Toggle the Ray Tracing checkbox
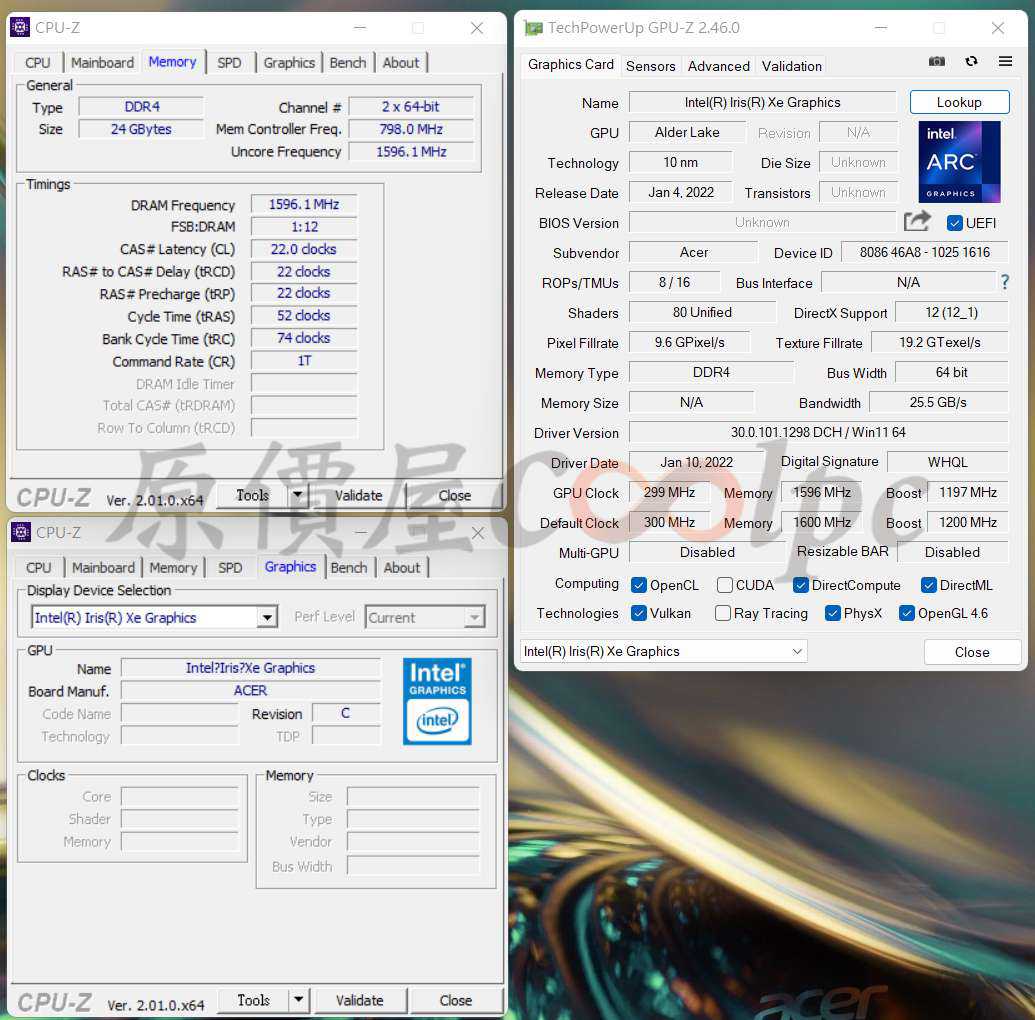Screen dimensions: 1035x1020 [x=723, y=613]
